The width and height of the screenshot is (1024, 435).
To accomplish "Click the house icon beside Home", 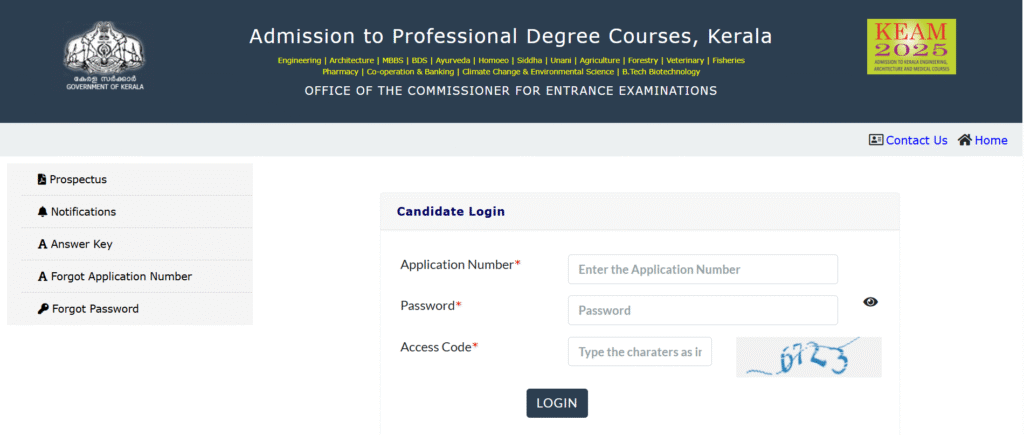I will (965, 140).
